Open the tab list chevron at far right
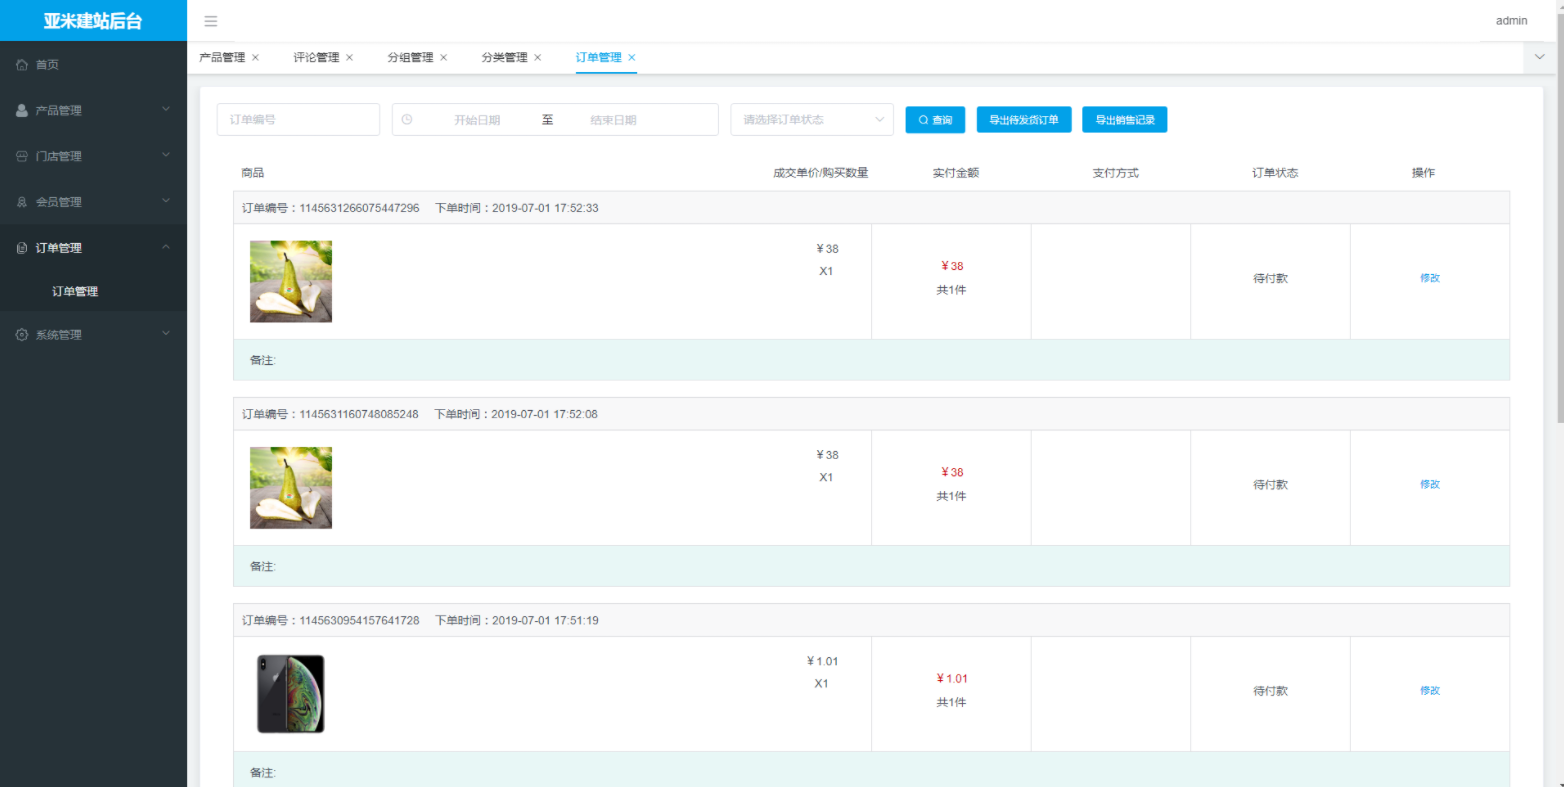 point(1539,58)
